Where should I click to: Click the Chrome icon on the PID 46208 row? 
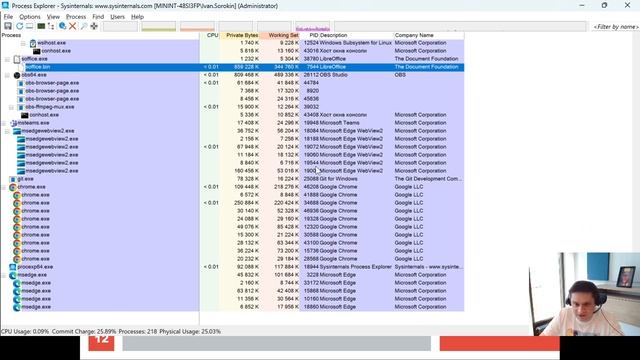[13, 187]
